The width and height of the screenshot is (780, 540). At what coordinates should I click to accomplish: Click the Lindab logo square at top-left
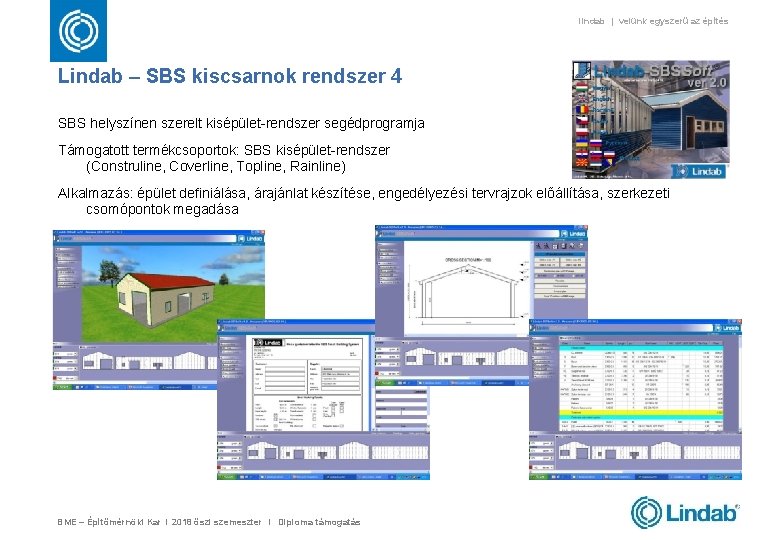coord(78,31)
